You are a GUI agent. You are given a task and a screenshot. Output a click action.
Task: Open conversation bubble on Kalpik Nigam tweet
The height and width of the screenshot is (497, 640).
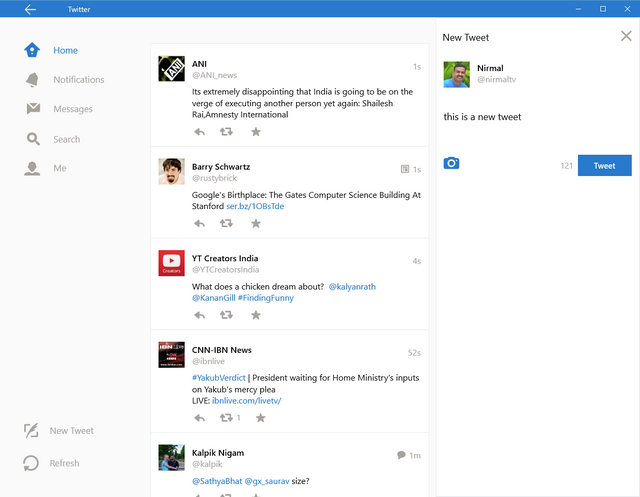[401, 455]
